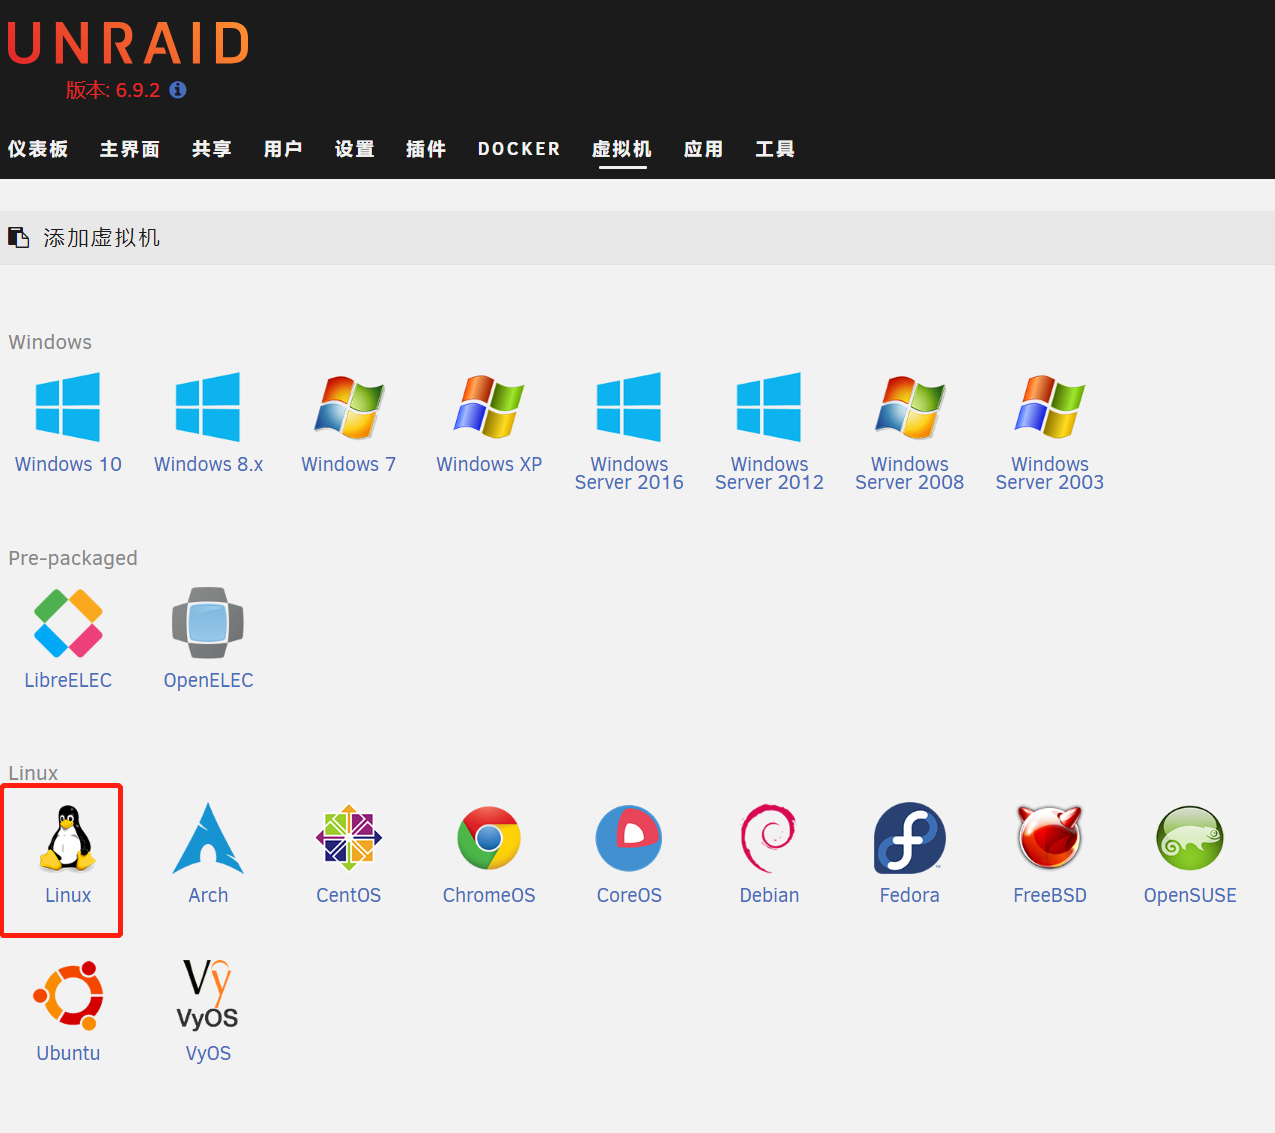Click the Linux penguin icon
1275x1133 pixels.
(x=68, y=838)
